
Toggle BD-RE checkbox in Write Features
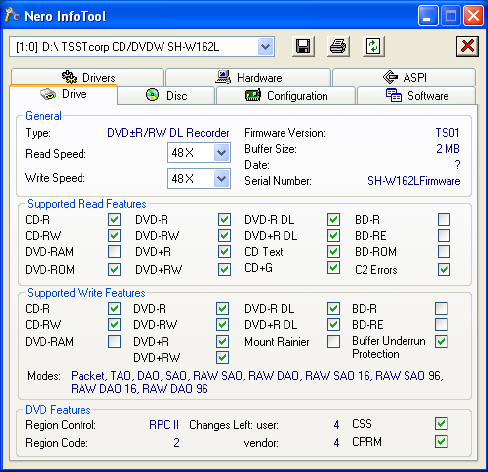point(441,324)
